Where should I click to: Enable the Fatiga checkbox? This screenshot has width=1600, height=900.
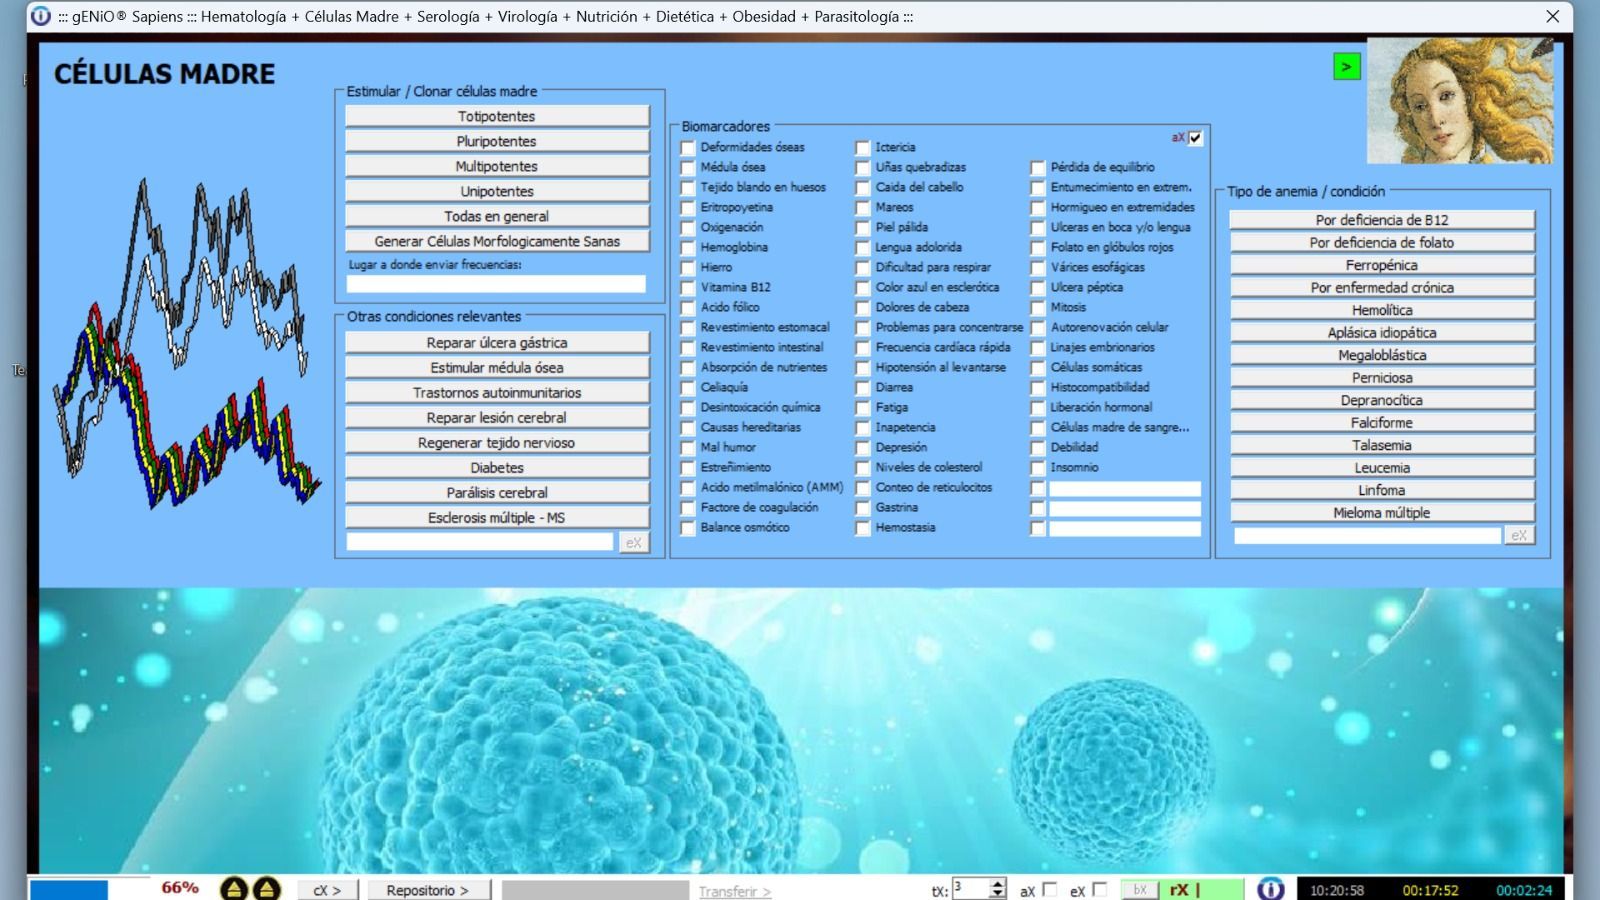pos(863,408)
